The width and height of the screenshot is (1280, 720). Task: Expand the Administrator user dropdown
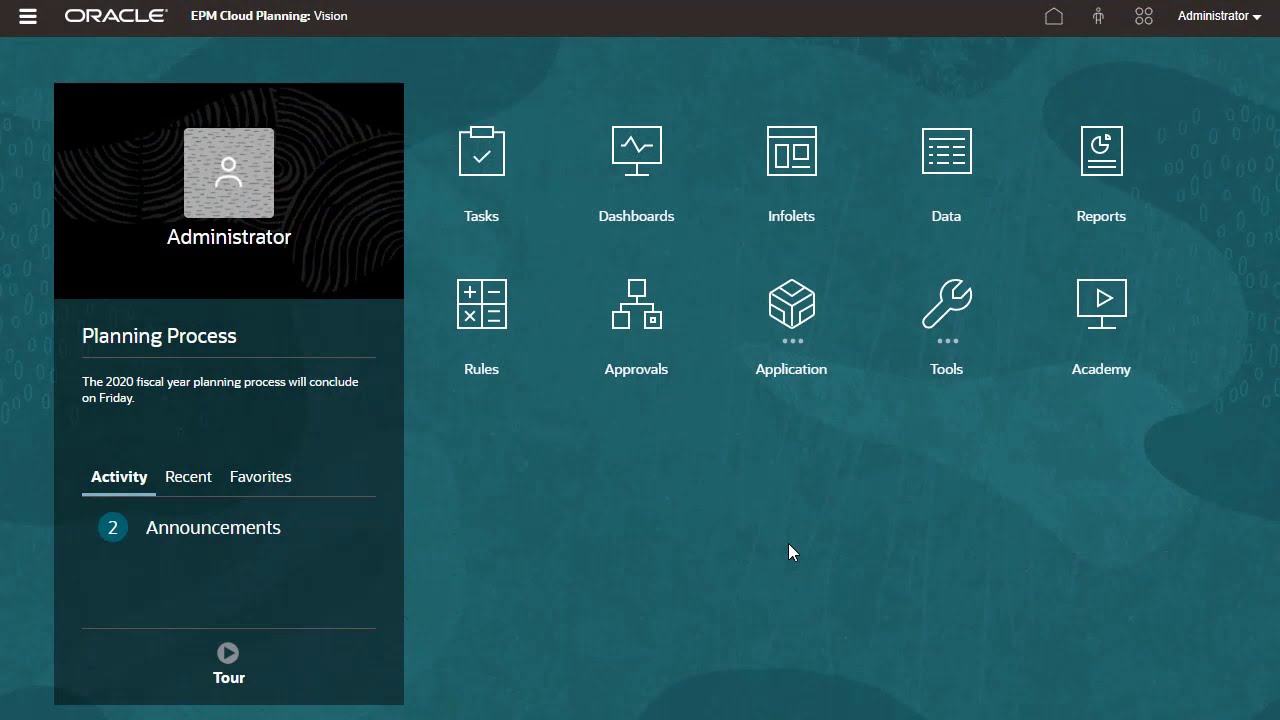click(1219, 16)
